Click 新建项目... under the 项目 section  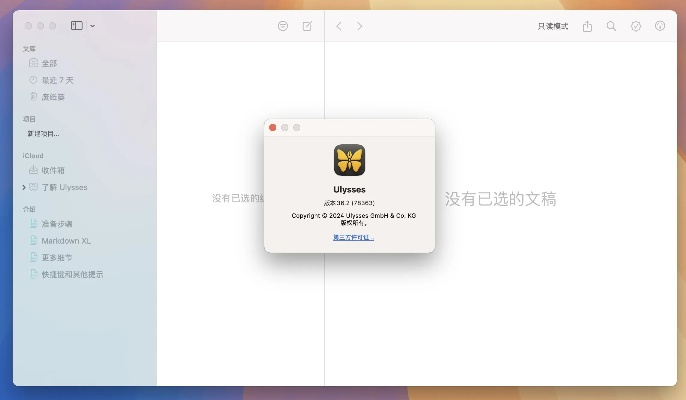[43, 134]
